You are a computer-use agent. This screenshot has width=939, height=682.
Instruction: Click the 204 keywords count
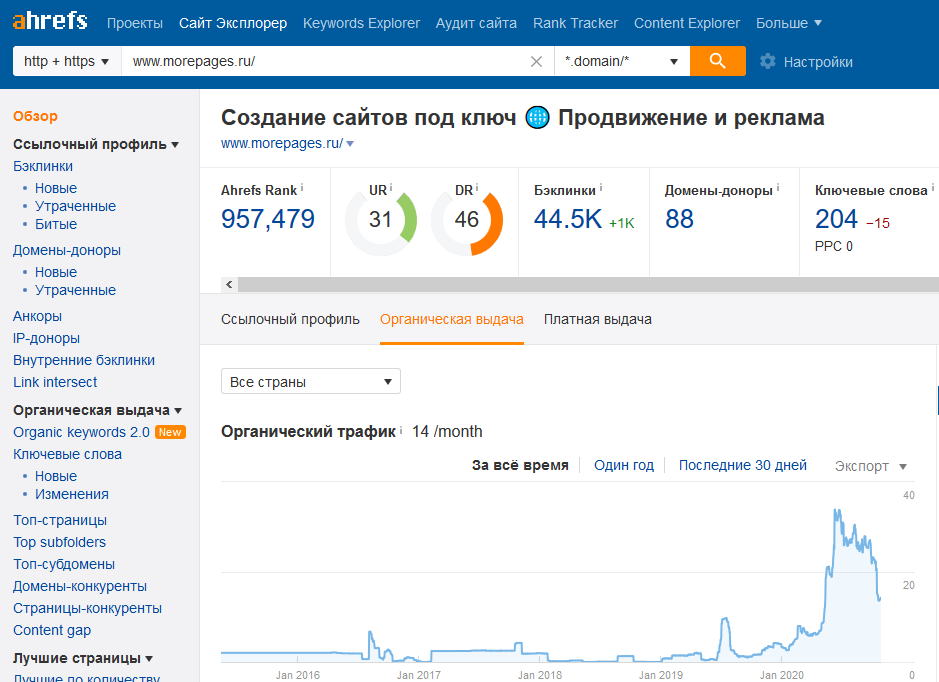(x=837, y=219)
